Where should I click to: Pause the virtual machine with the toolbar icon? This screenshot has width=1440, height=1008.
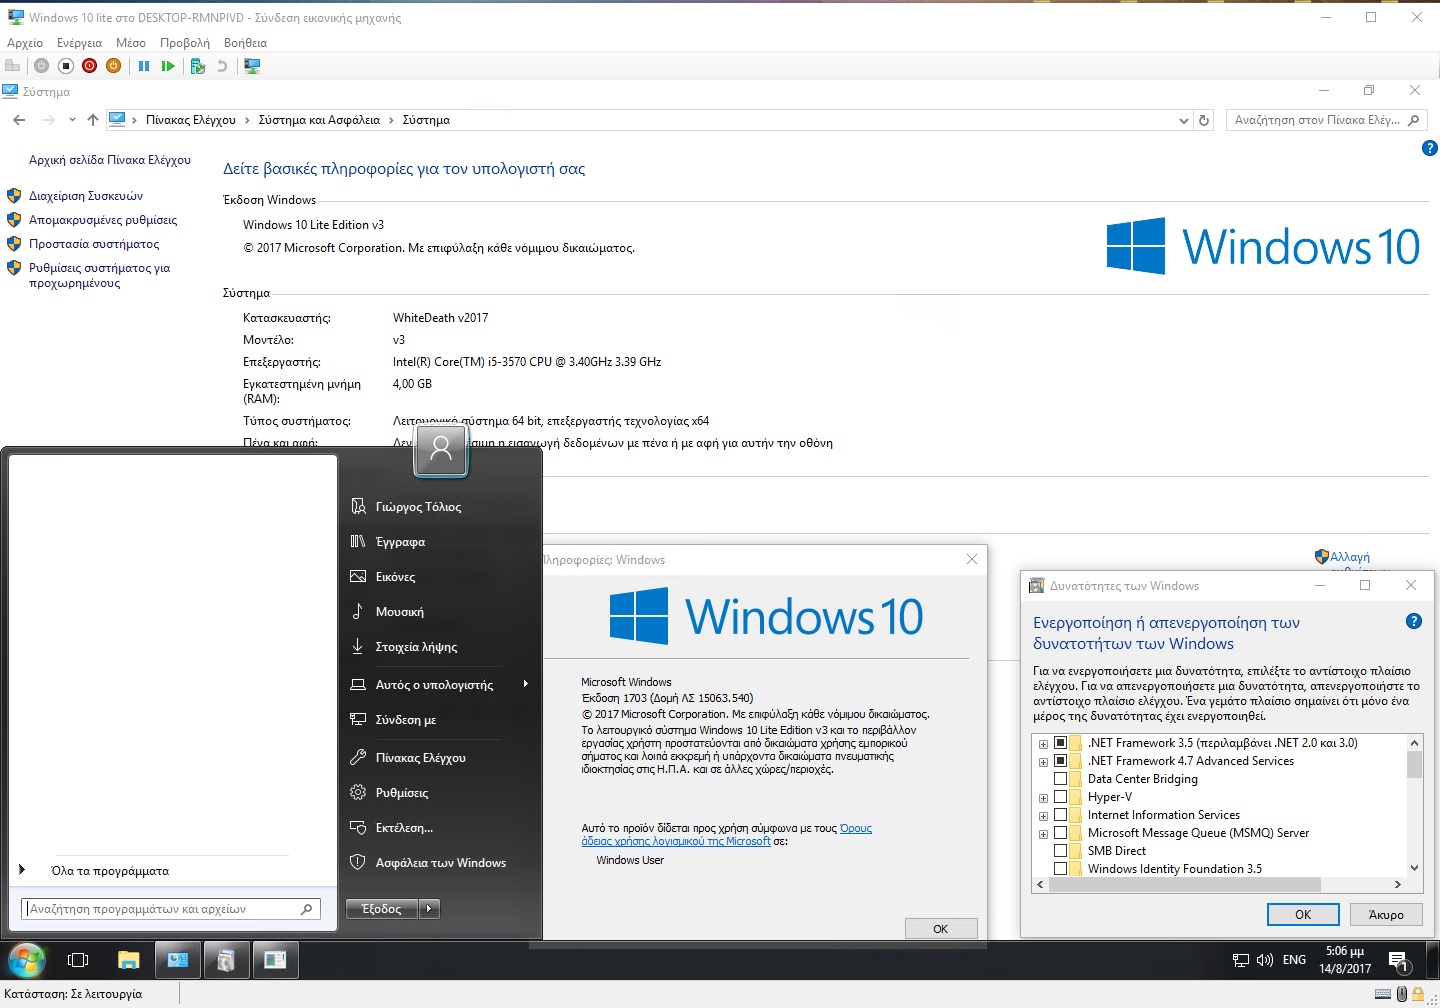(144, 66)
